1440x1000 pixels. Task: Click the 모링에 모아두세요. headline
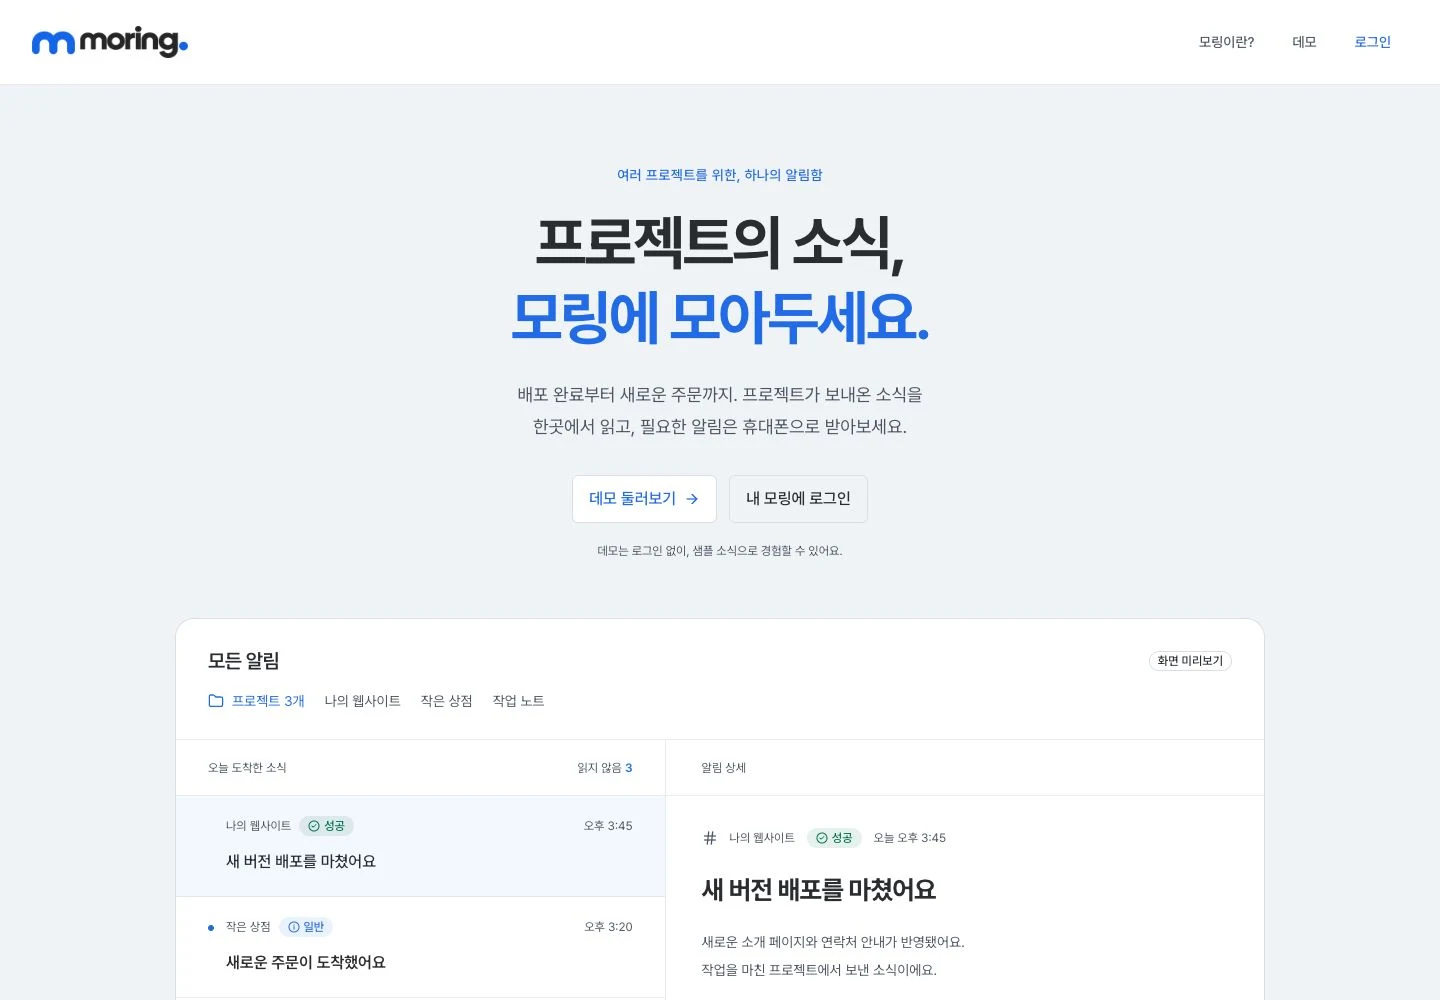coord(720,318)
